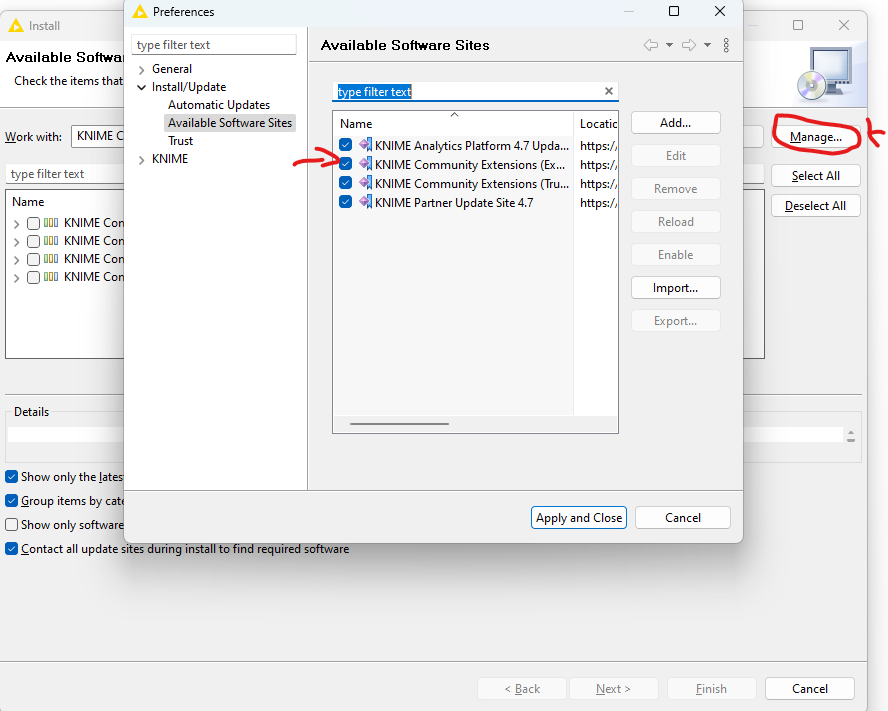Viewport: 888px width, 711px height.
Task: Expand the KNIME preferences node
Action: click(142, 160)
